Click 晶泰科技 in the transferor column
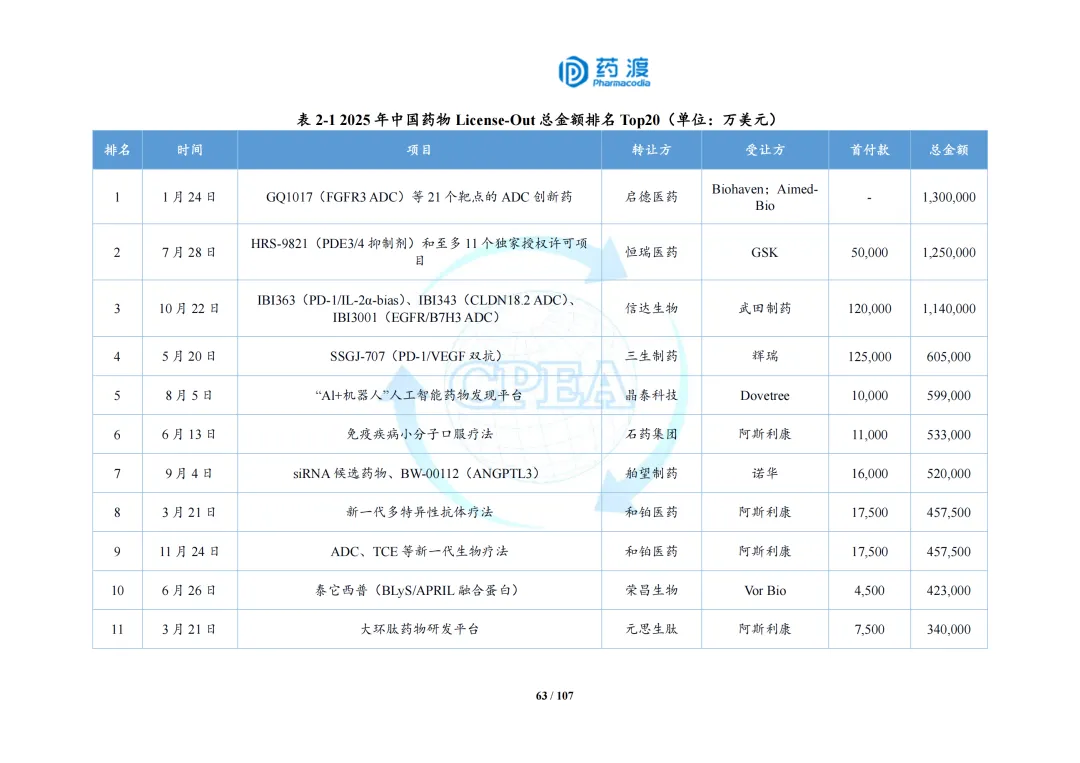This screenshot has width=1080, height=763. 652,396
